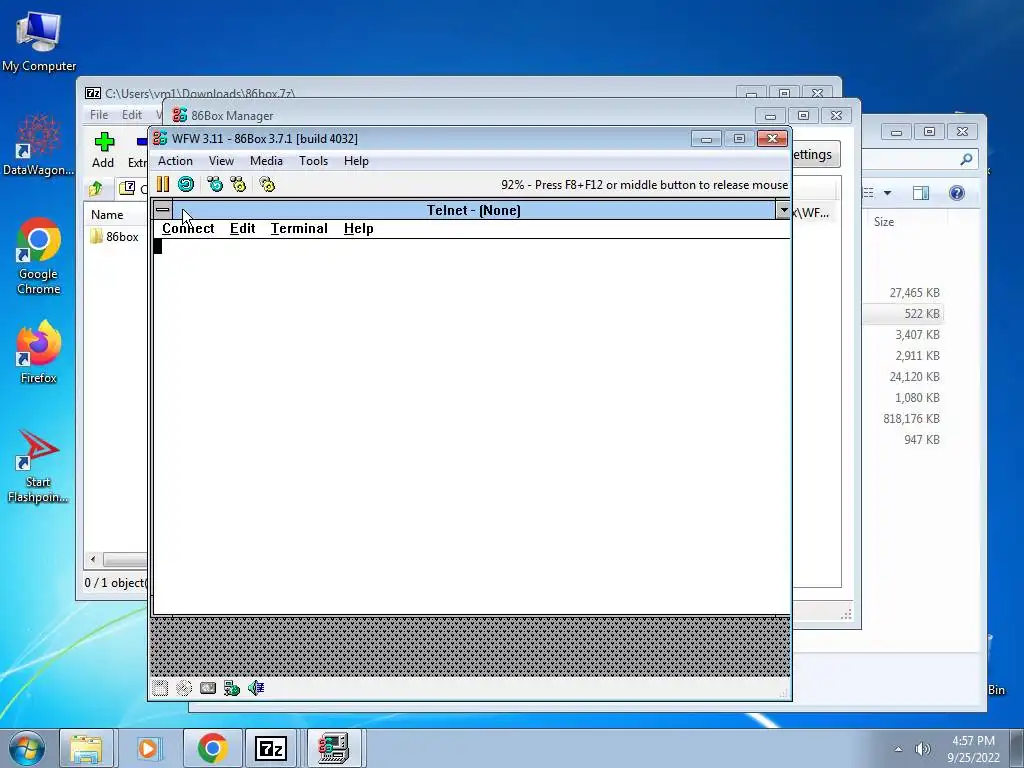Viewport: 1024px width, 768px height.
Task: Click the network status bar icon
Action: 232,688
